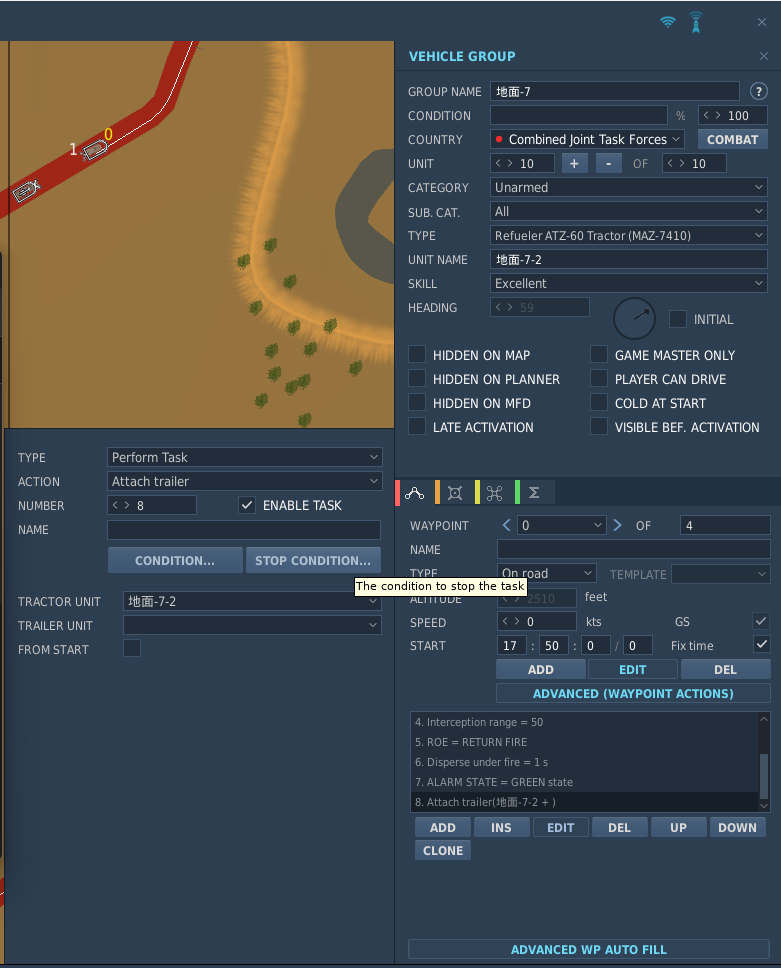This screenshot has height=968, width=781.
Task: Click the condition percent stepper 100
Action: (733, 115)
